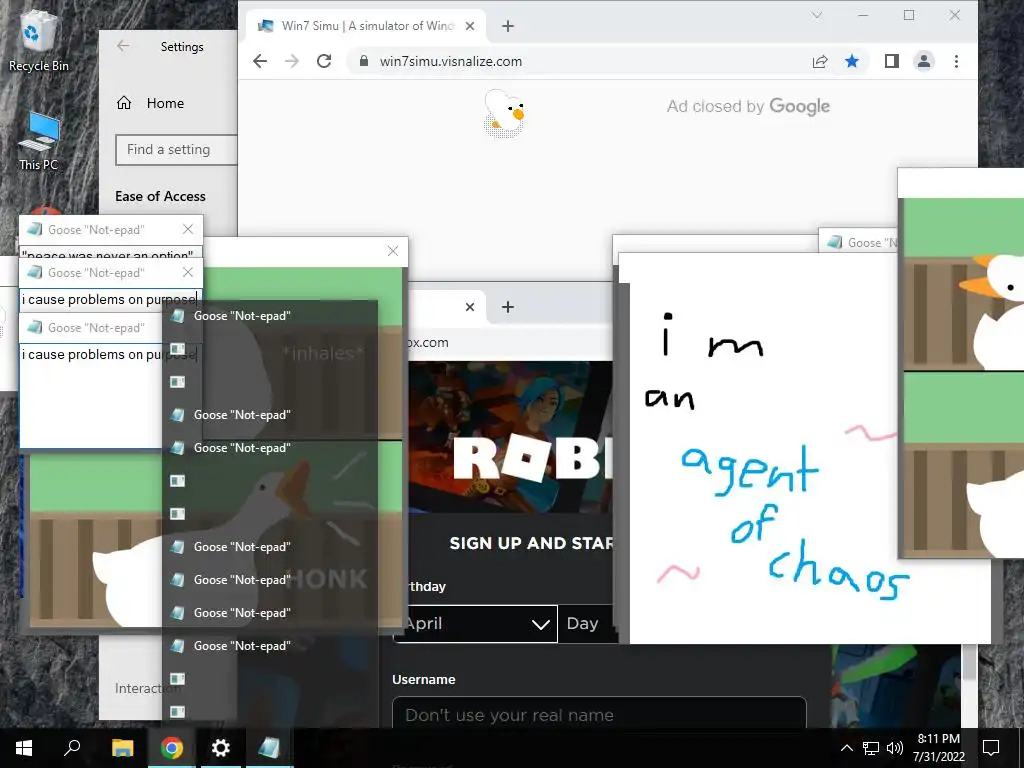
Task: Click the win7simu.visnalize.com address bar
Action: tap(451, 61)
